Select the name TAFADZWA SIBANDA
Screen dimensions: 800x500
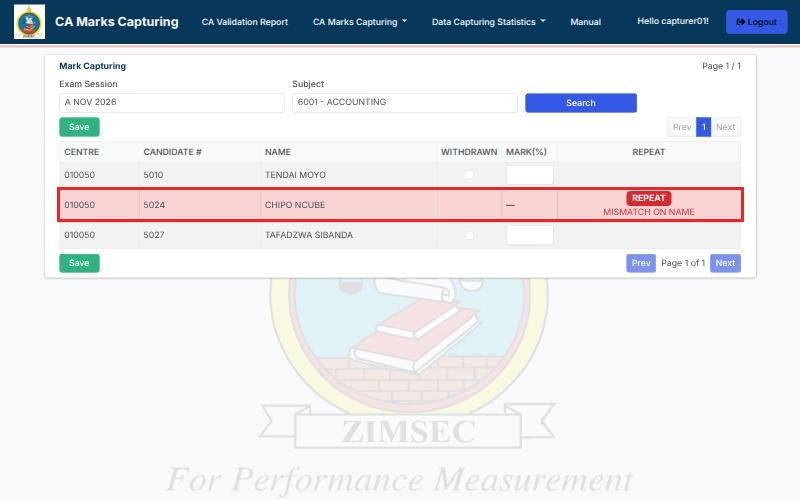coord(309,235)
